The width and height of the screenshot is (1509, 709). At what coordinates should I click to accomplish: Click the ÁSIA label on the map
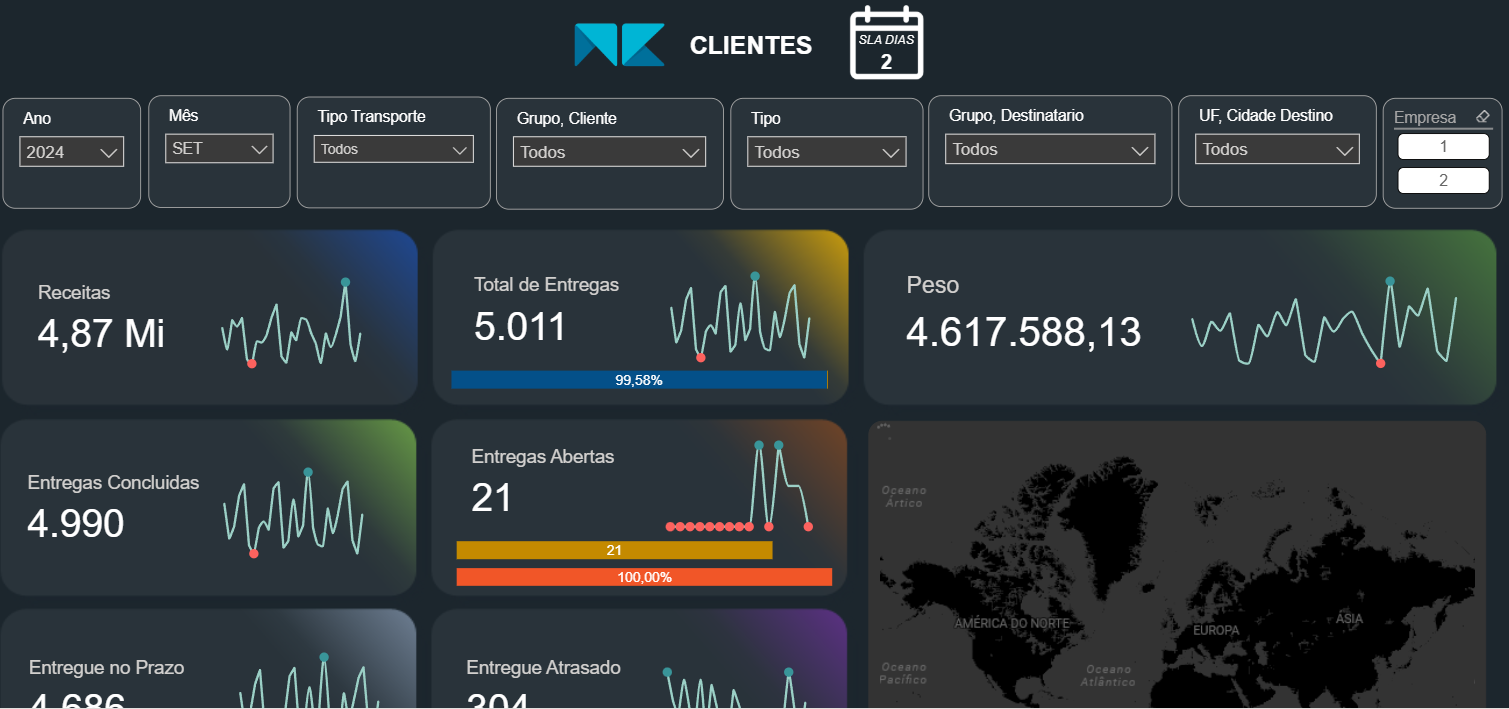pos(1350,619)
